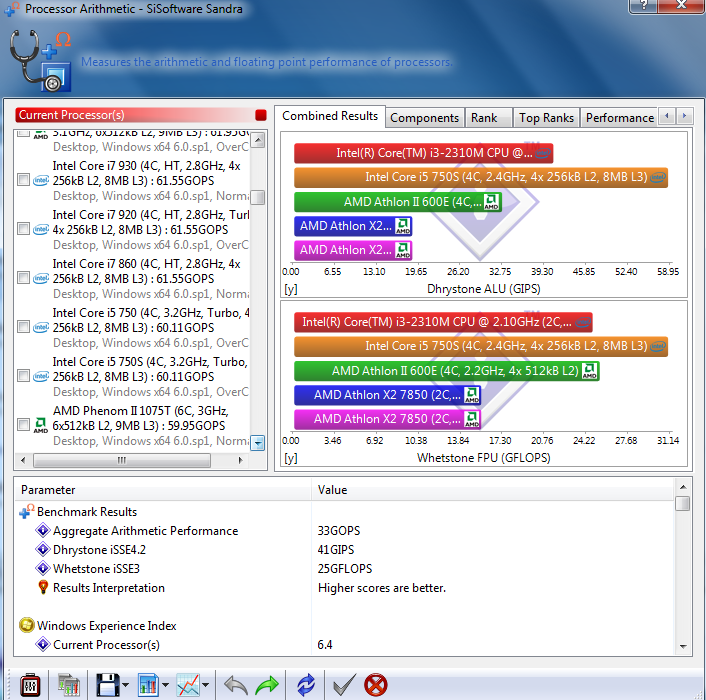Click the help question mark button in title bar
The height and width of the screenshot is (700, 706).
643,6
